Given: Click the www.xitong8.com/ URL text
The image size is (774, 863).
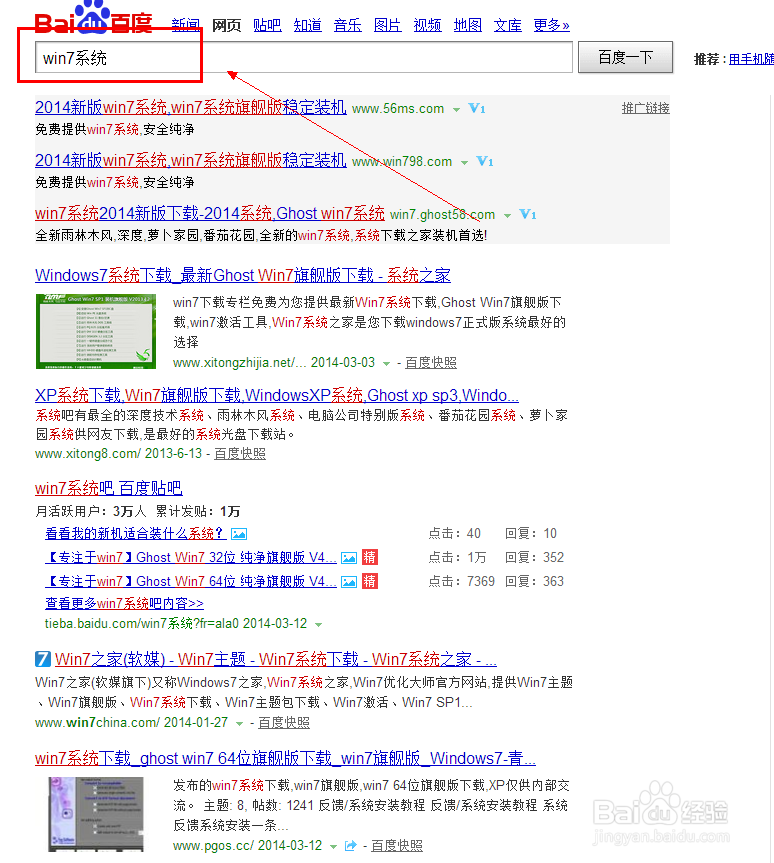Looking at the screenshot, I should tap(88, 454).
